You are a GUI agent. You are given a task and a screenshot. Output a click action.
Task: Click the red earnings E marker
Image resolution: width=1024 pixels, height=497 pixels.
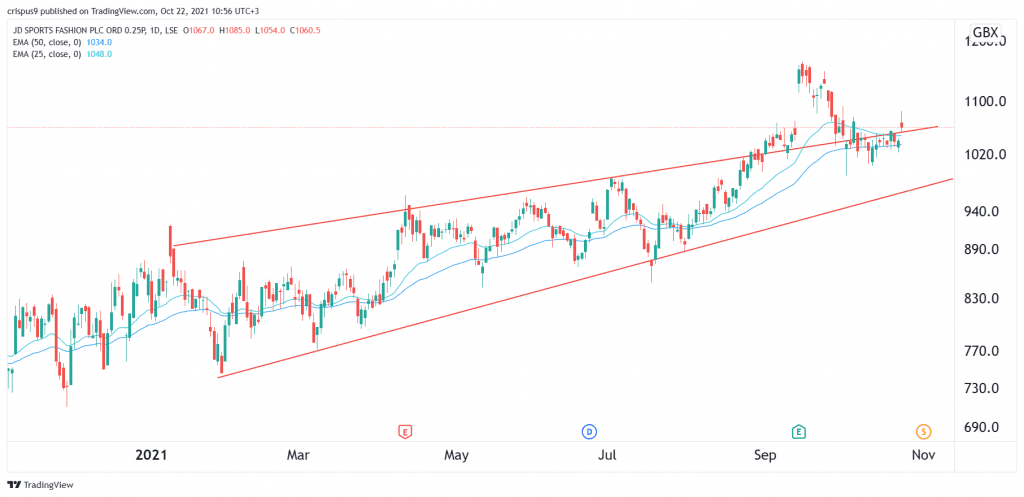(405, 432)
